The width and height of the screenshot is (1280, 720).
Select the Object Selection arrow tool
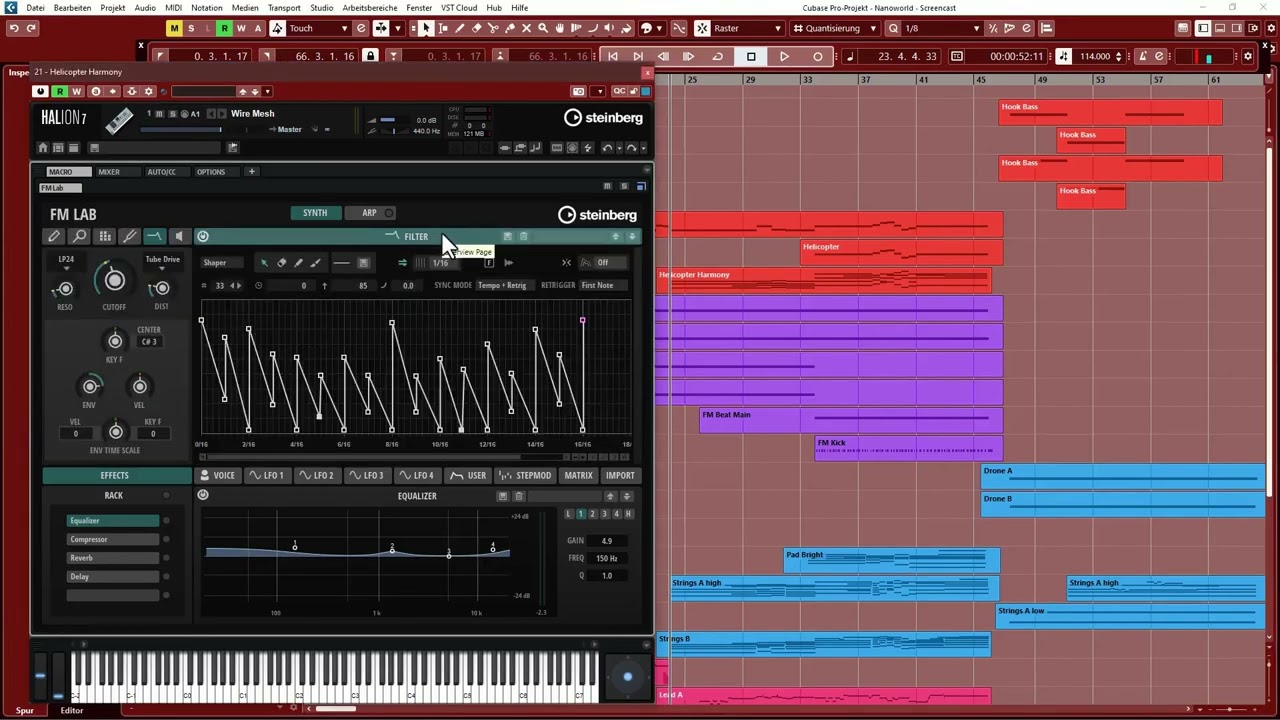pyautogui.click(x=427, y=28)
